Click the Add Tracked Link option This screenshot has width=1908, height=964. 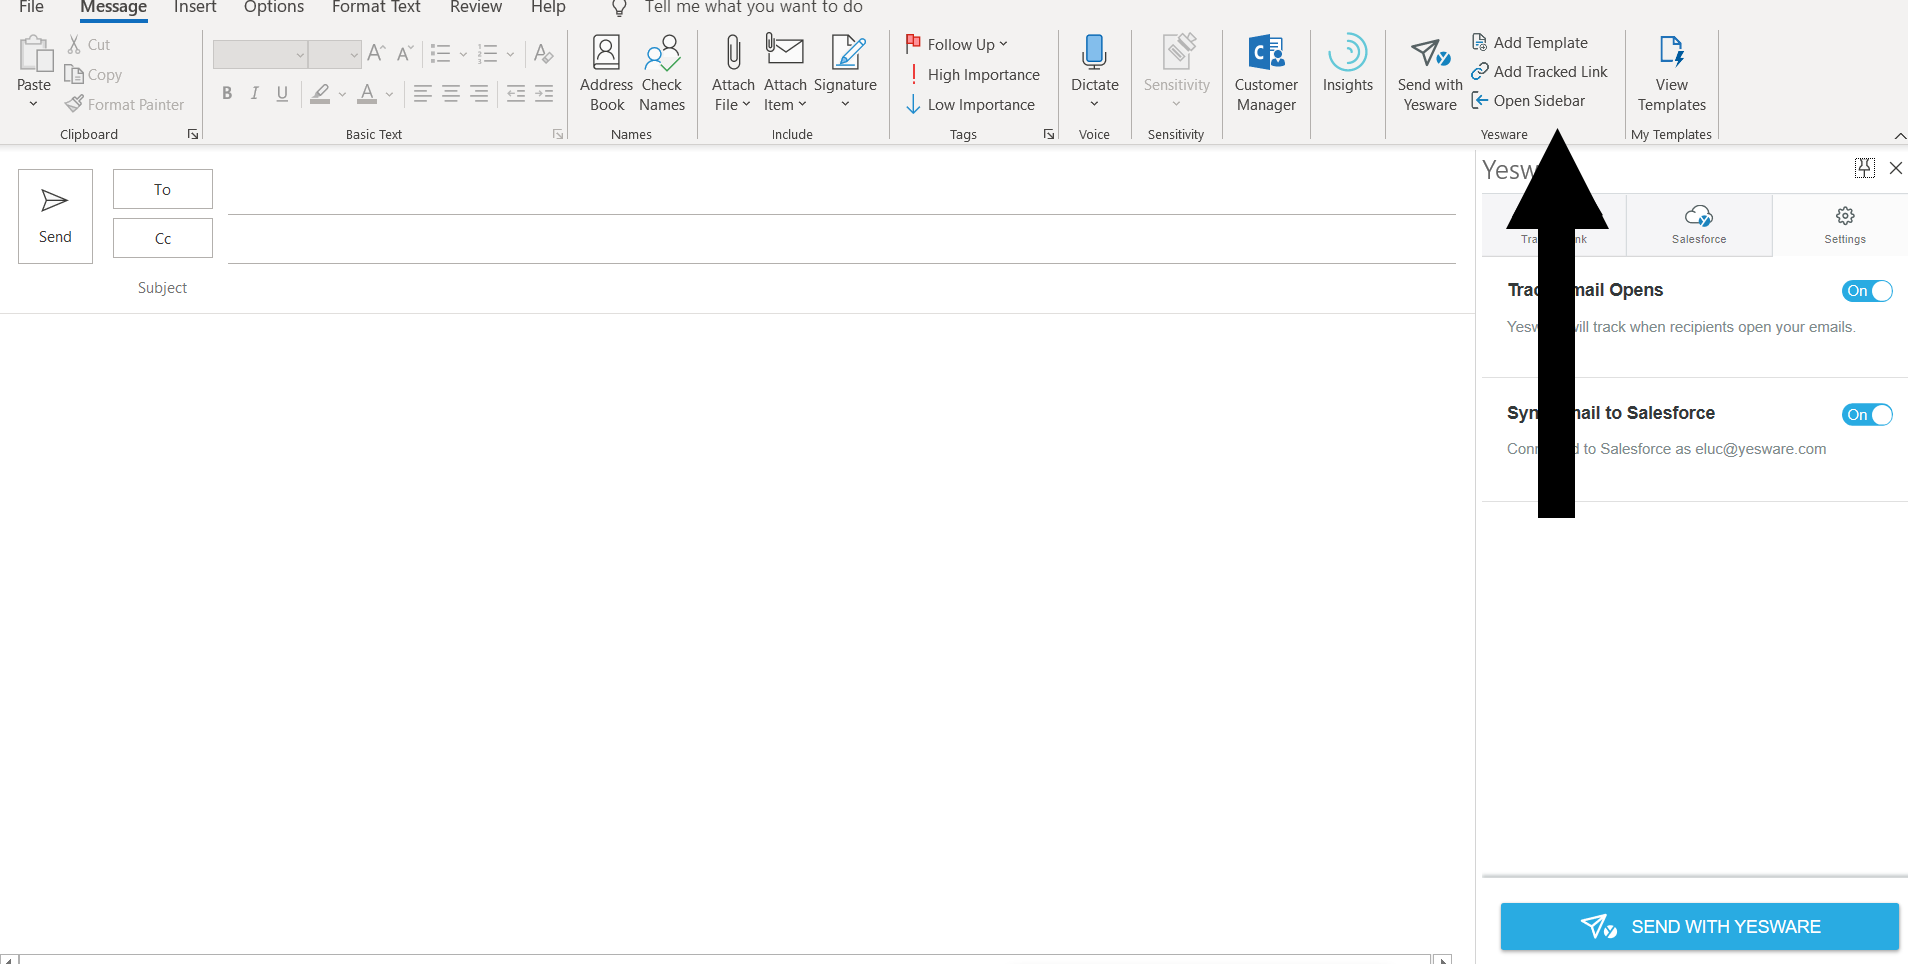click(x=1539, y=71)
